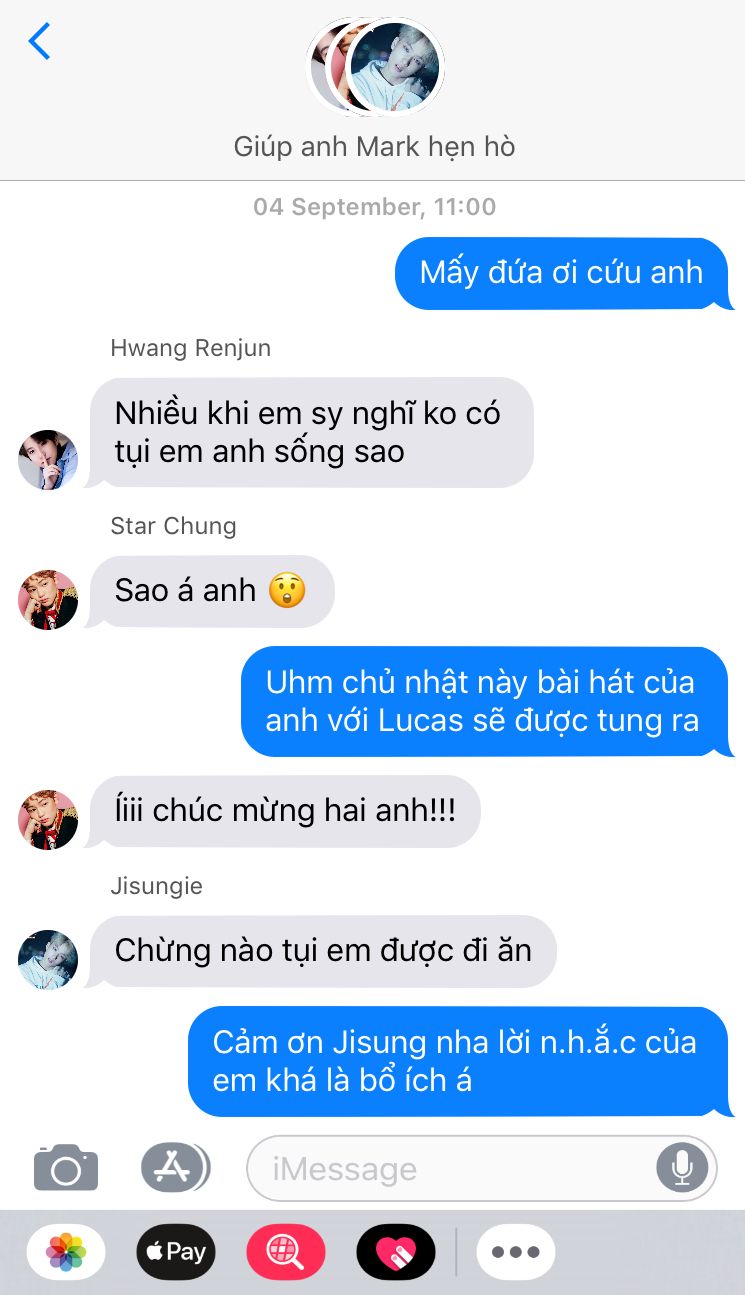This screenshot has height=1295, width=745.
Task: Tap the Cảm ơn Jisung blue bubble
Action: [x=460, y=1061]
